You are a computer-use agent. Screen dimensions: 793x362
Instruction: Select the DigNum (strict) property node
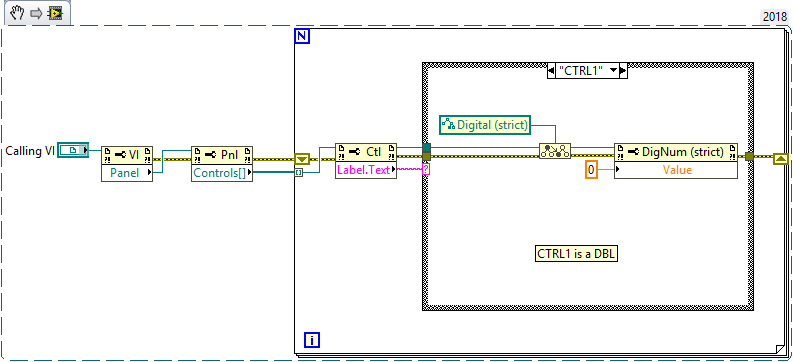coord(676,151)
